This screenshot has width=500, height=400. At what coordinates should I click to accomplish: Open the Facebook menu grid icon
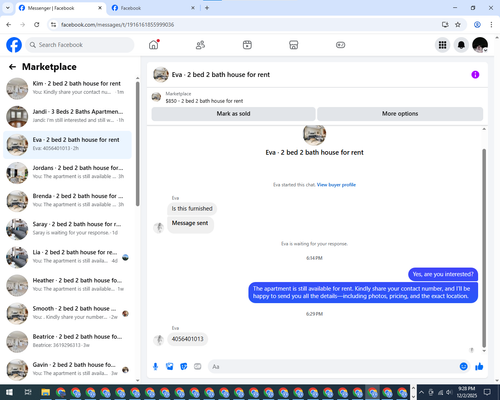click(x=442, y=45)
